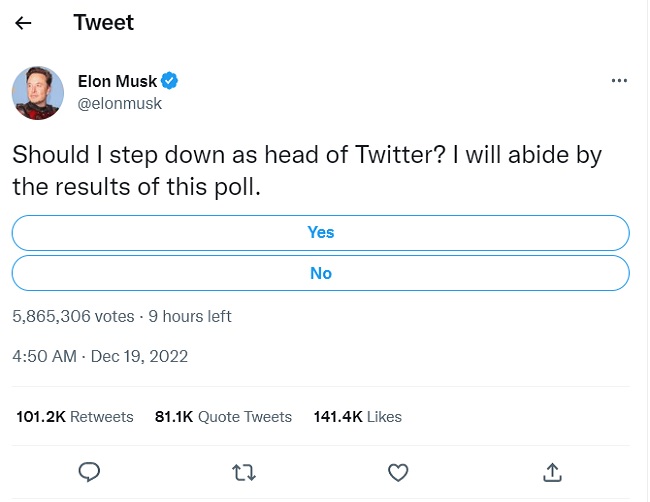Open the @elonmusk handle link

click(119, 103)
